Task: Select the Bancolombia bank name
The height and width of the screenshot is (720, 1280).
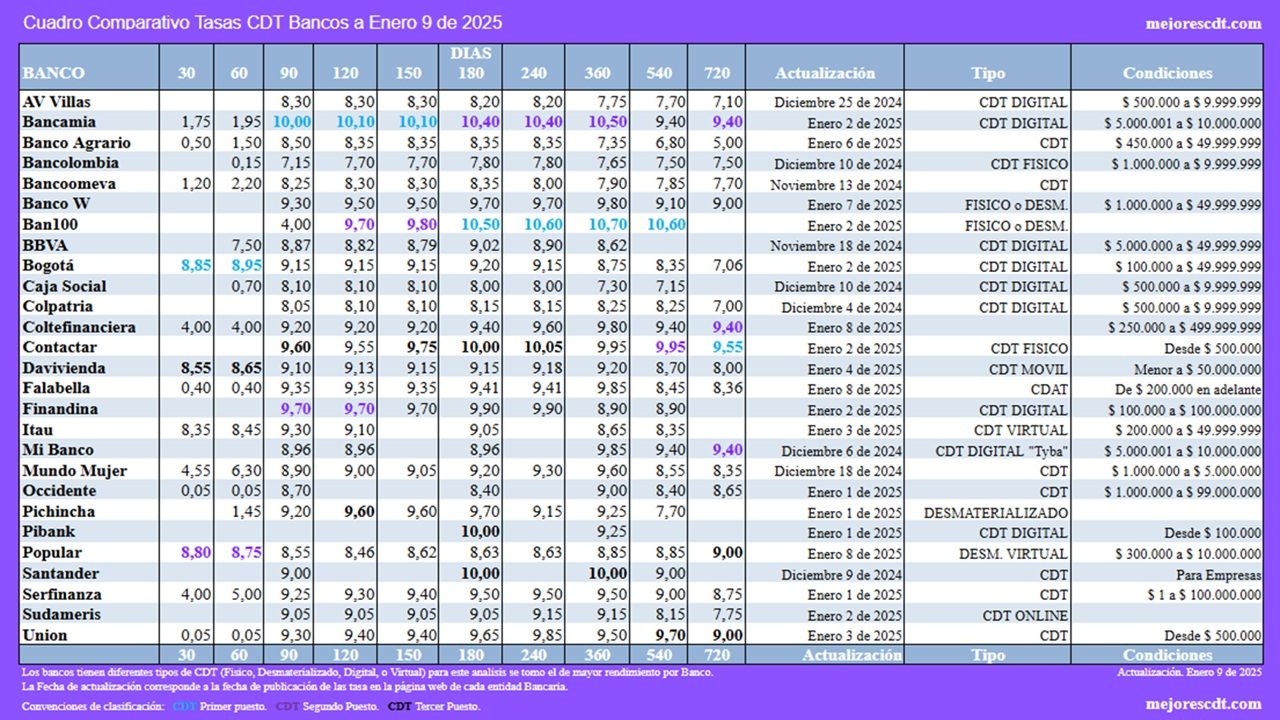Action: [x=70, y=163]
